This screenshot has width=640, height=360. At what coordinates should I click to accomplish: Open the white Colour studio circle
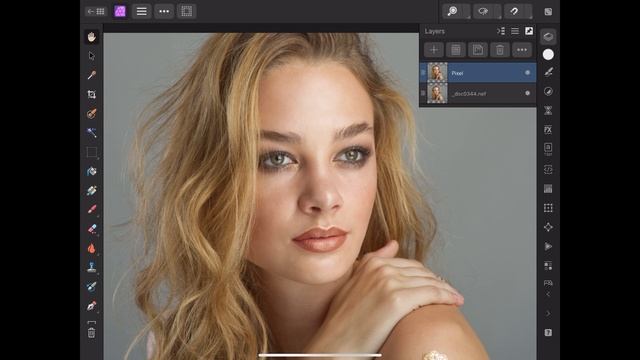click(548, 55)
